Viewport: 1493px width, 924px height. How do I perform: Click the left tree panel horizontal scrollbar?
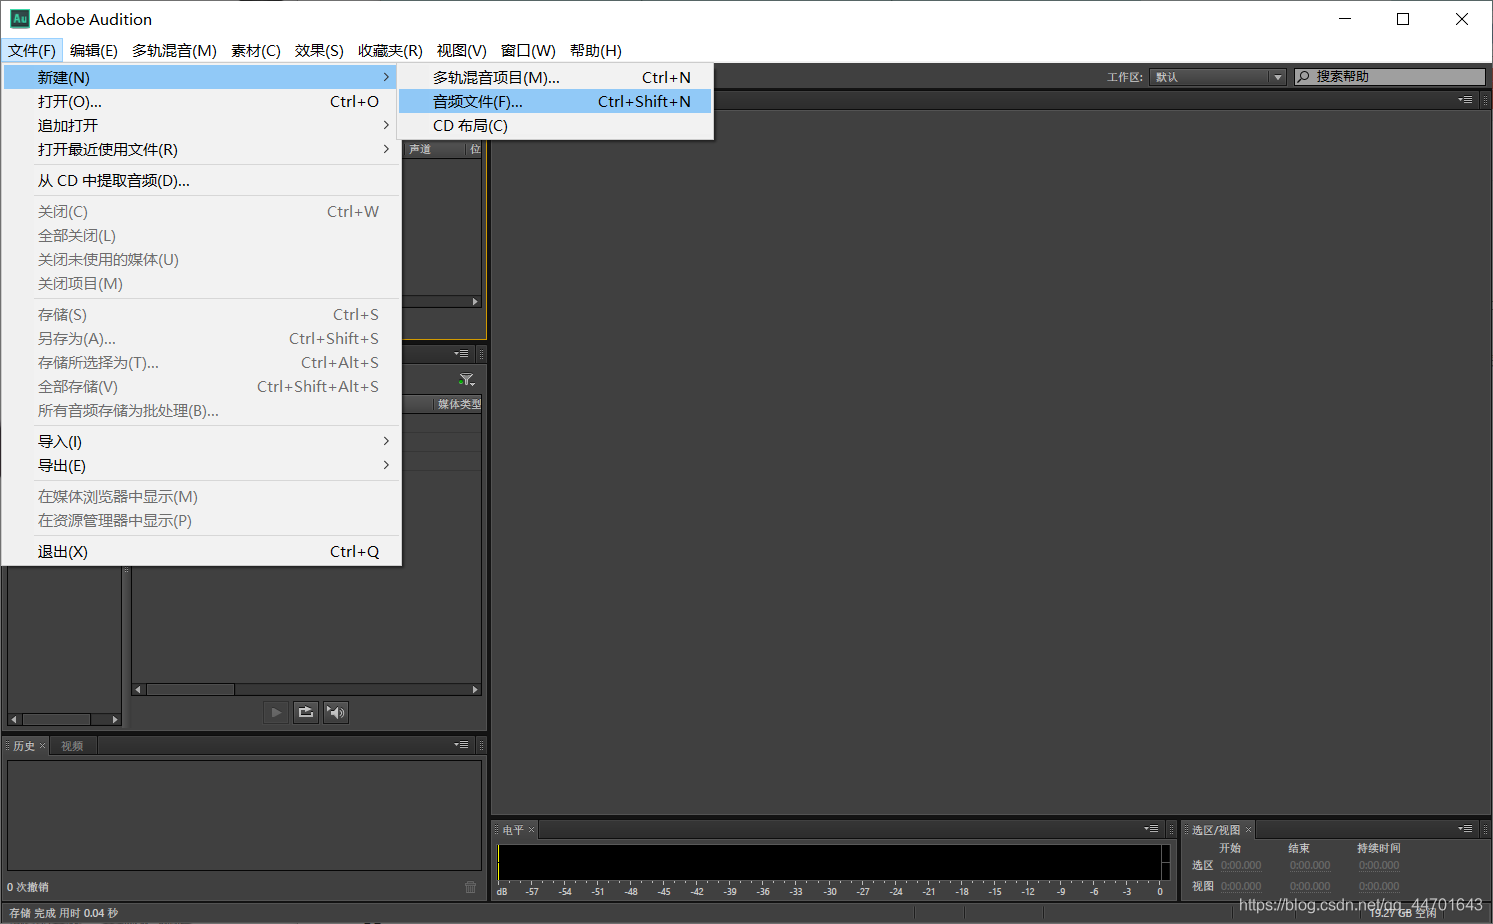[64, 719]
